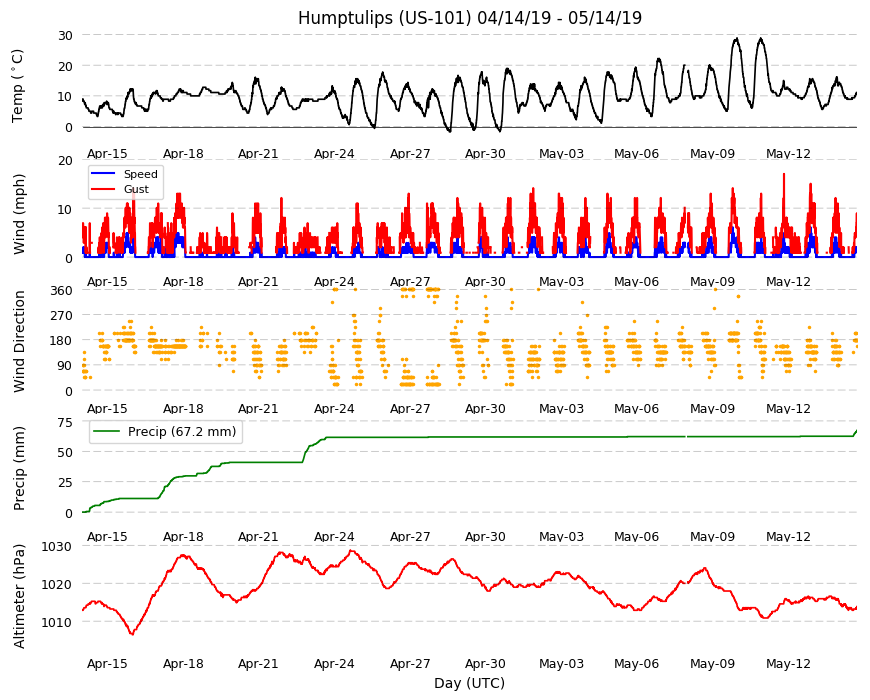Click the 1030 tick on altimeter axis
This screenshot has height=700, width=870.
57,546
